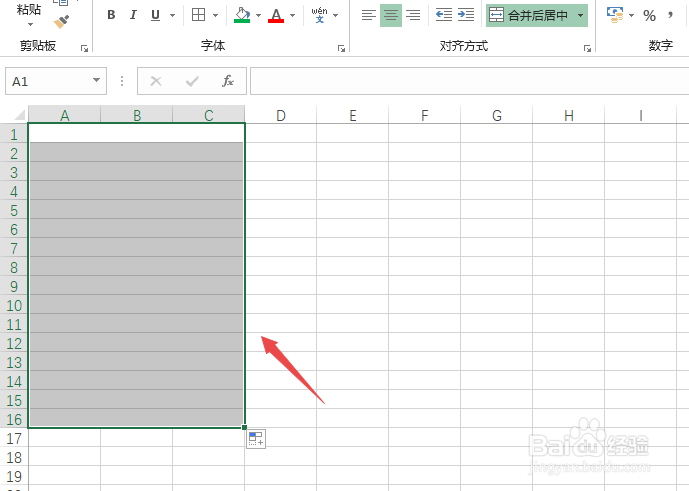Open the 字体 dialog launcher

point(341,49)
